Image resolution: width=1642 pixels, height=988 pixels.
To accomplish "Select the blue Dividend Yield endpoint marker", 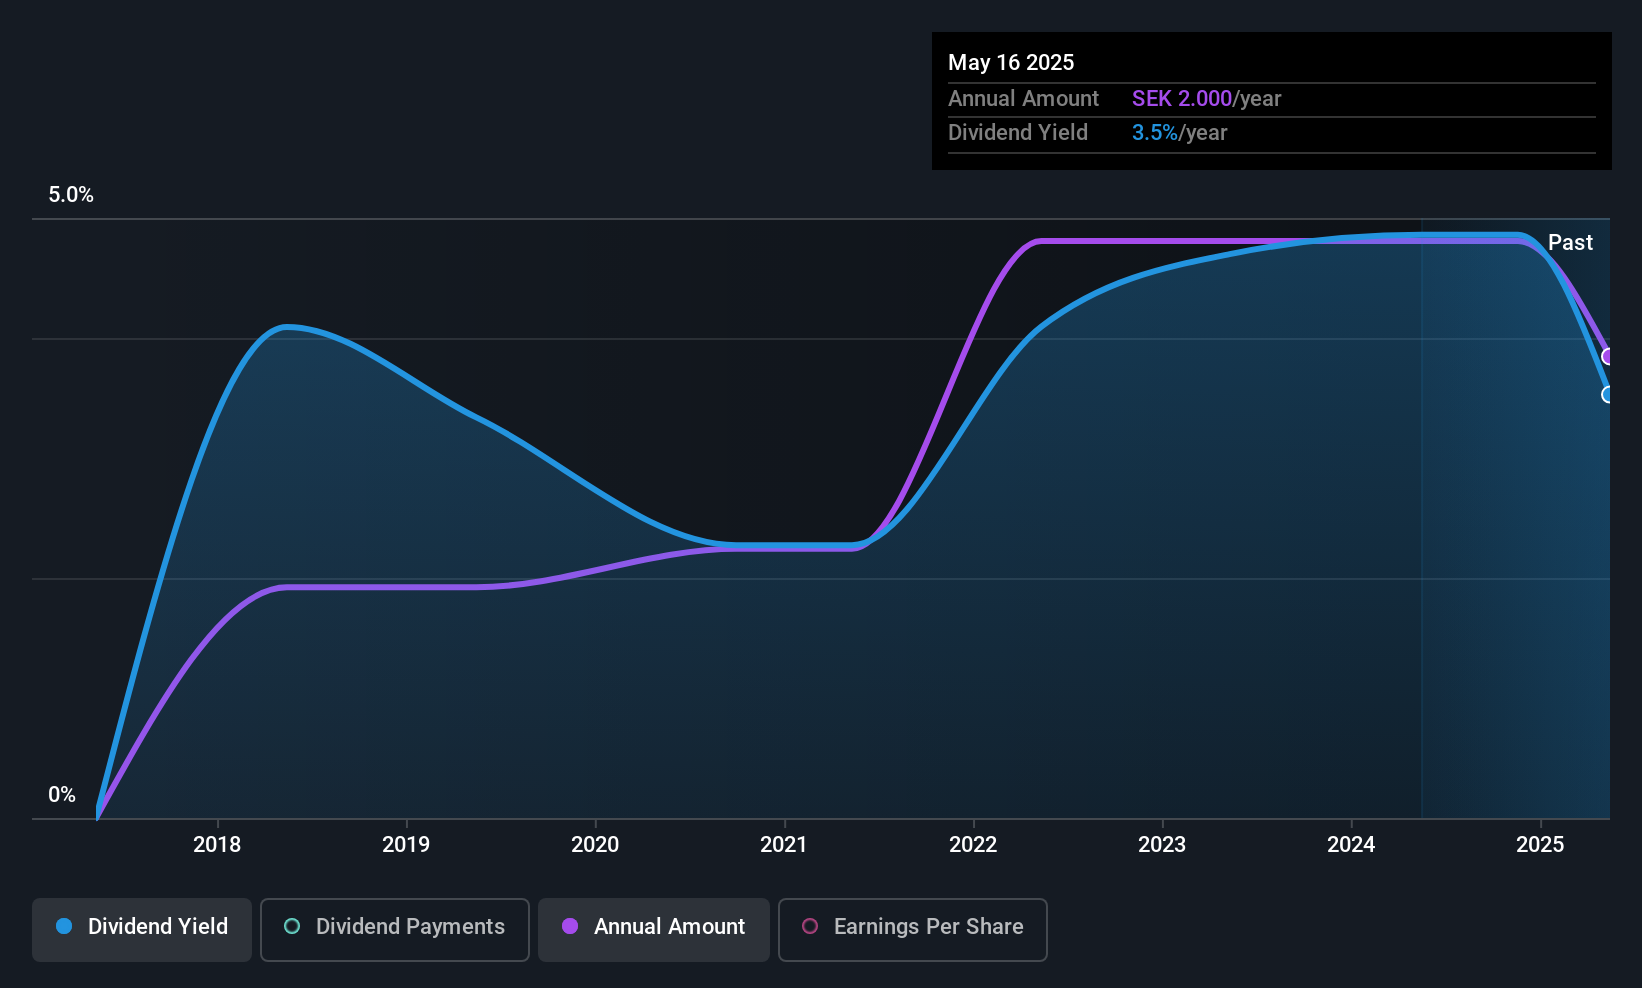I will (1608, 394).
